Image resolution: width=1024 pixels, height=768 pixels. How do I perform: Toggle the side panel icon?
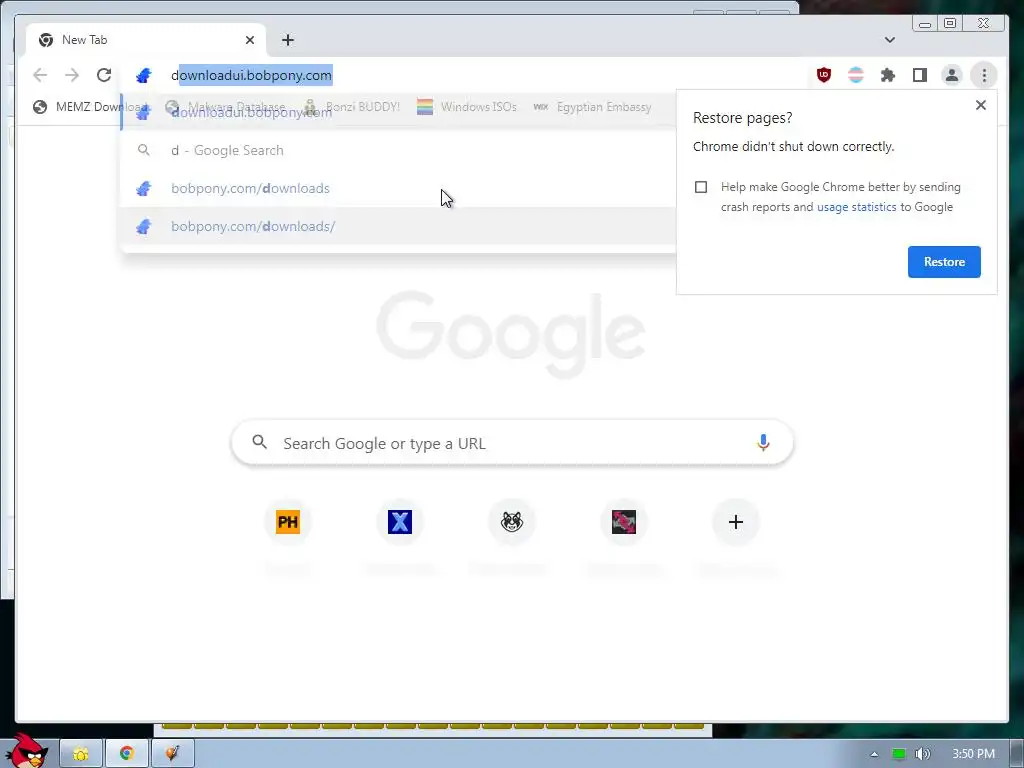[920, 75]
